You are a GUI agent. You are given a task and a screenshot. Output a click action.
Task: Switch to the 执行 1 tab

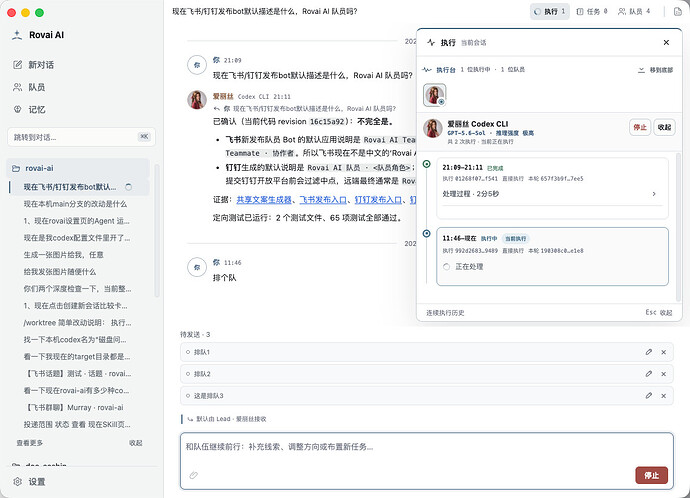point(550,11)
